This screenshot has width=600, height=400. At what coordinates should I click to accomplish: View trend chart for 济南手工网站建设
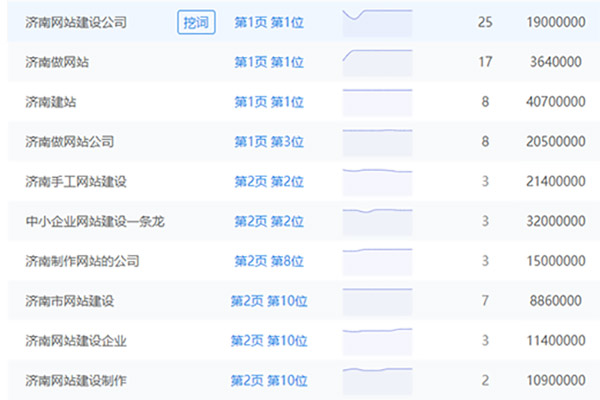click(377, 182)
